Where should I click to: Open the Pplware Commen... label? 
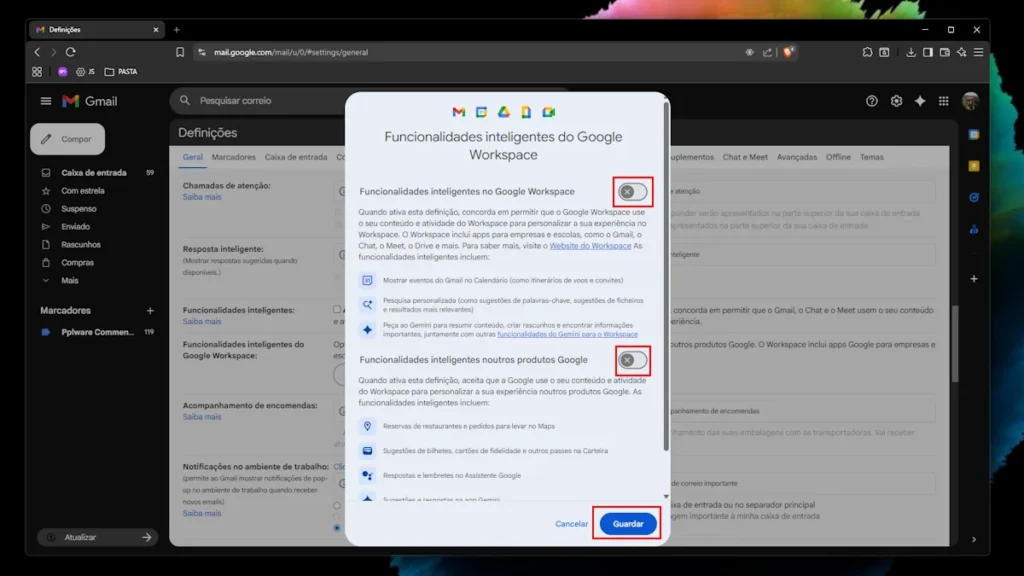97,332
